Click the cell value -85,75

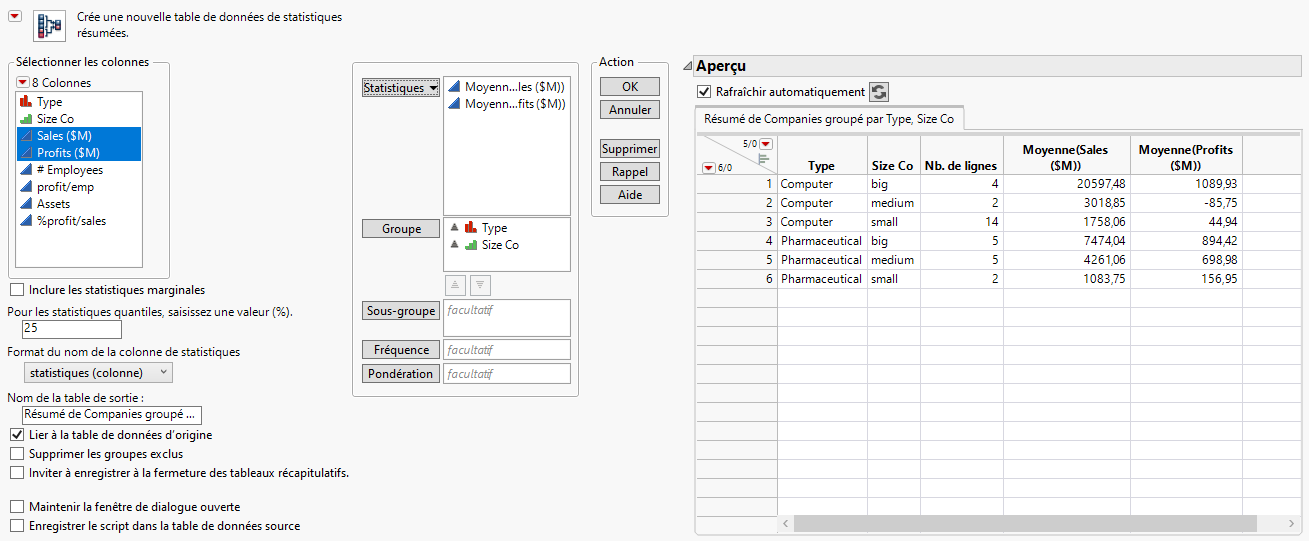point(1186,203)
